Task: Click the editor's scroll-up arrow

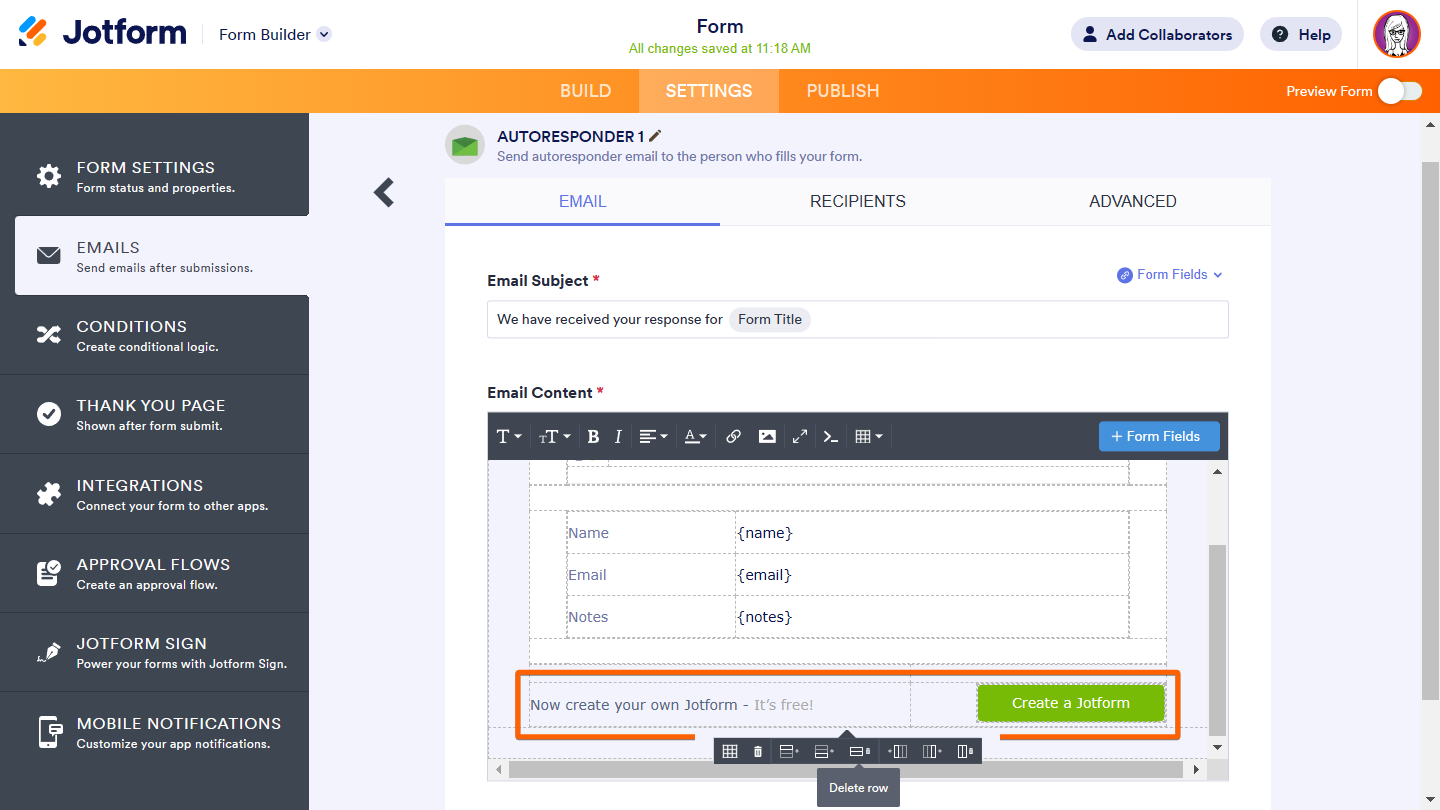Action: point(1217,472)
